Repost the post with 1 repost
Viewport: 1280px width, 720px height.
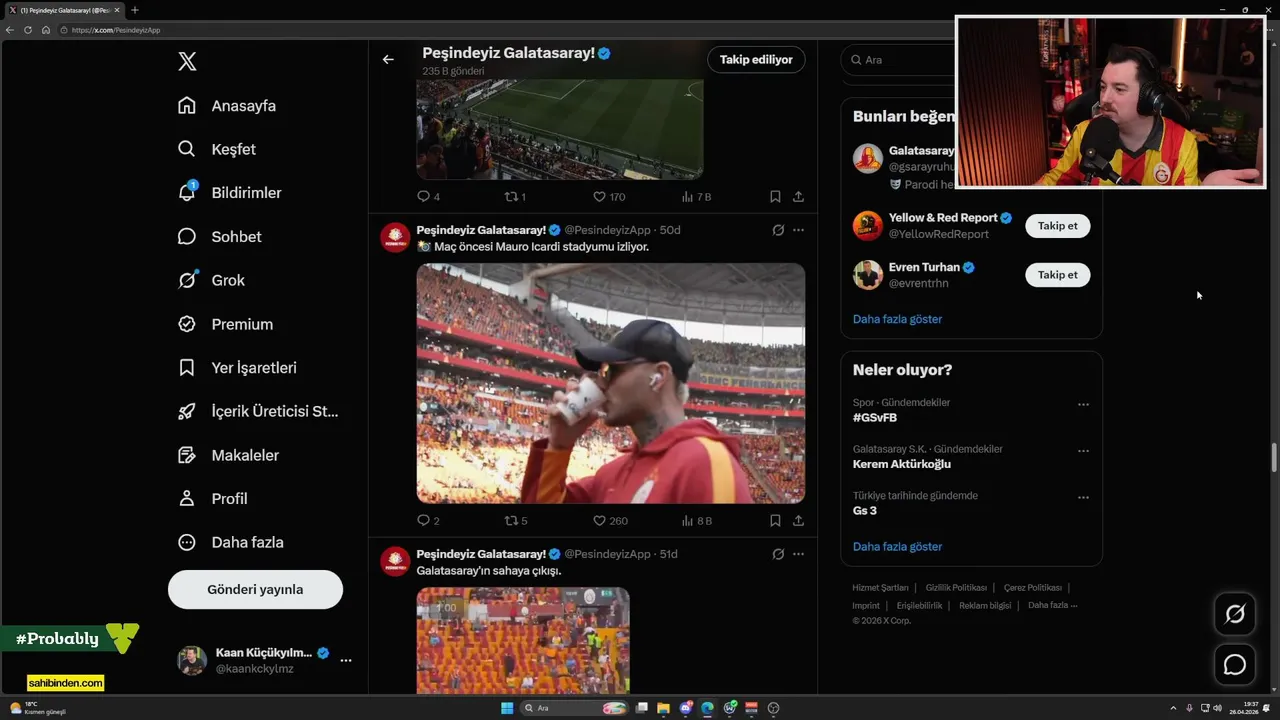click(516, 197)
